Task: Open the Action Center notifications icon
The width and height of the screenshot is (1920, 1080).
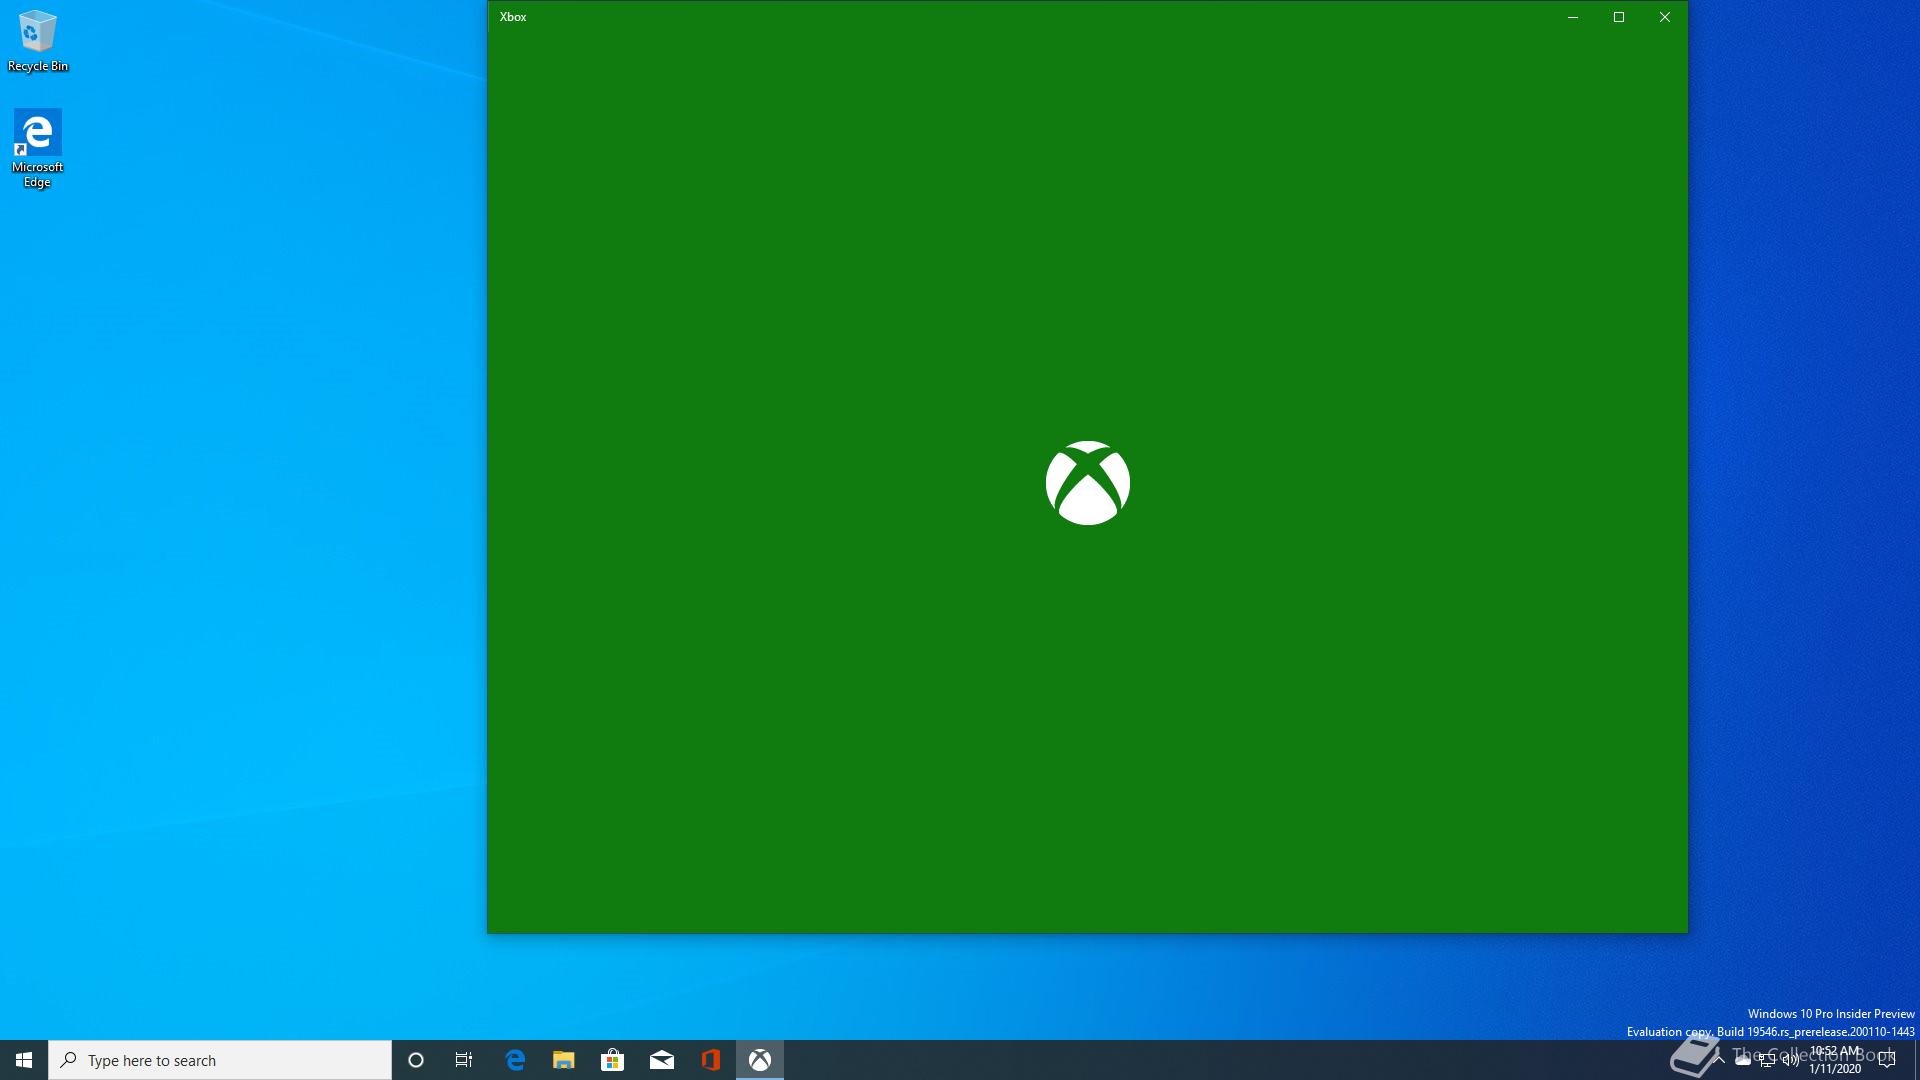Action: pyautogui.click(x=1887, y=1060)
